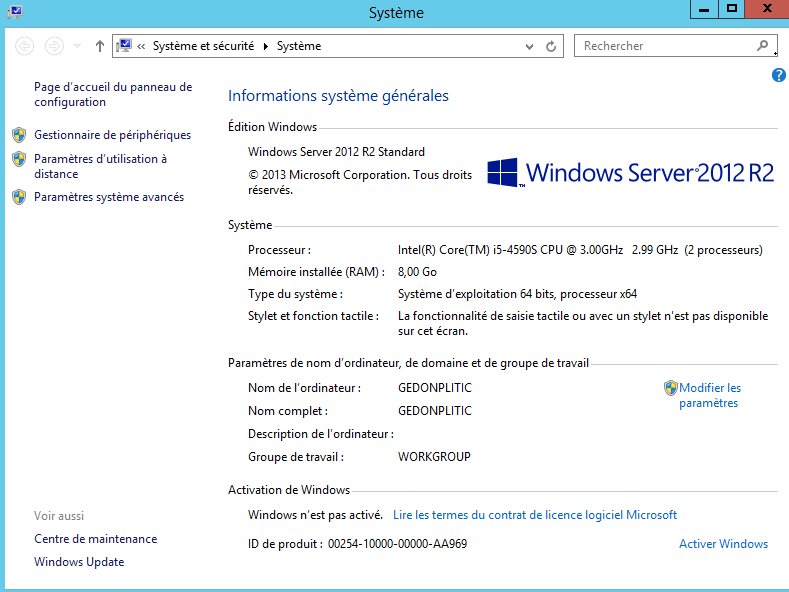Click product ID 00254-10000-00000-AA969
This screenshot has height=592, width=789.
[398, 544]
